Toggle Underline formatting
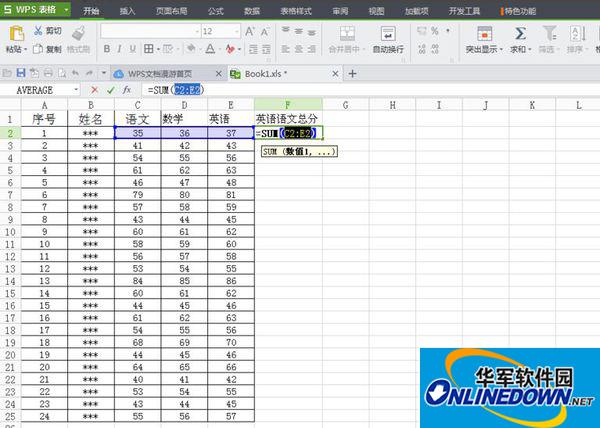This screenshot has width=600, height=428. (x=132, y=49)
